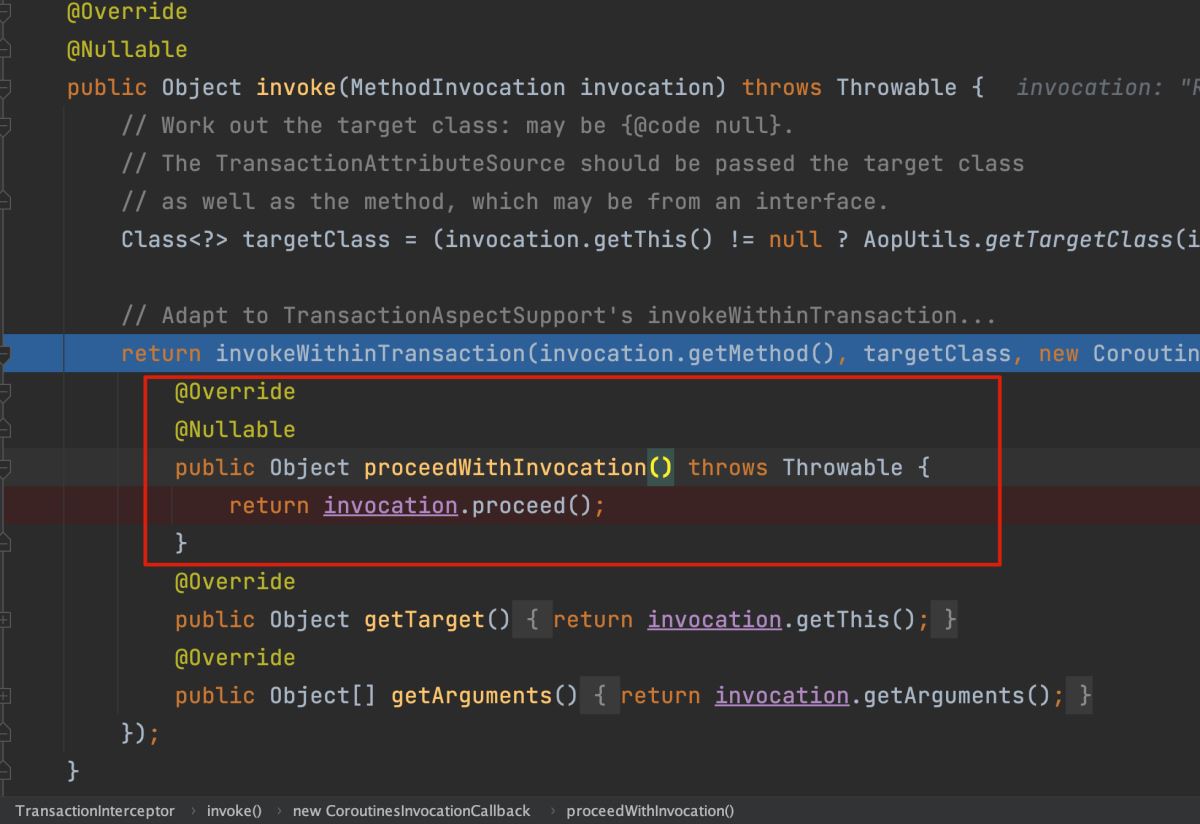Click the proceedWithInvocation method name
Viewport: 1200px width, 824px height.
(505, 468)
